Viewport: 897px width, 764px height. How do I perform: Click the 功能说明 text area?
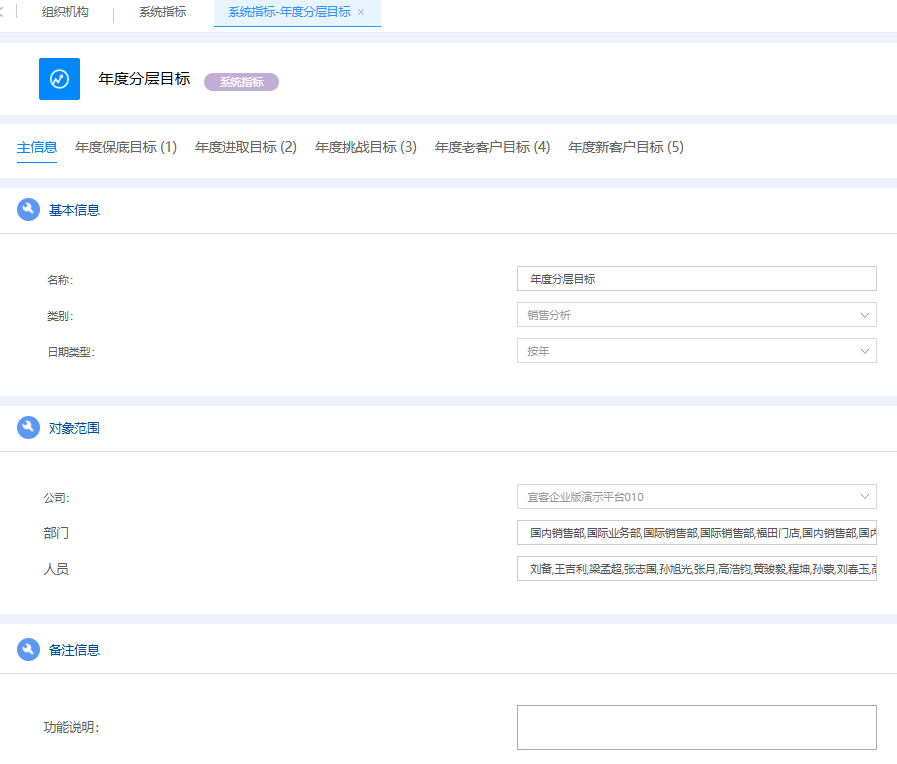[697, 727]
